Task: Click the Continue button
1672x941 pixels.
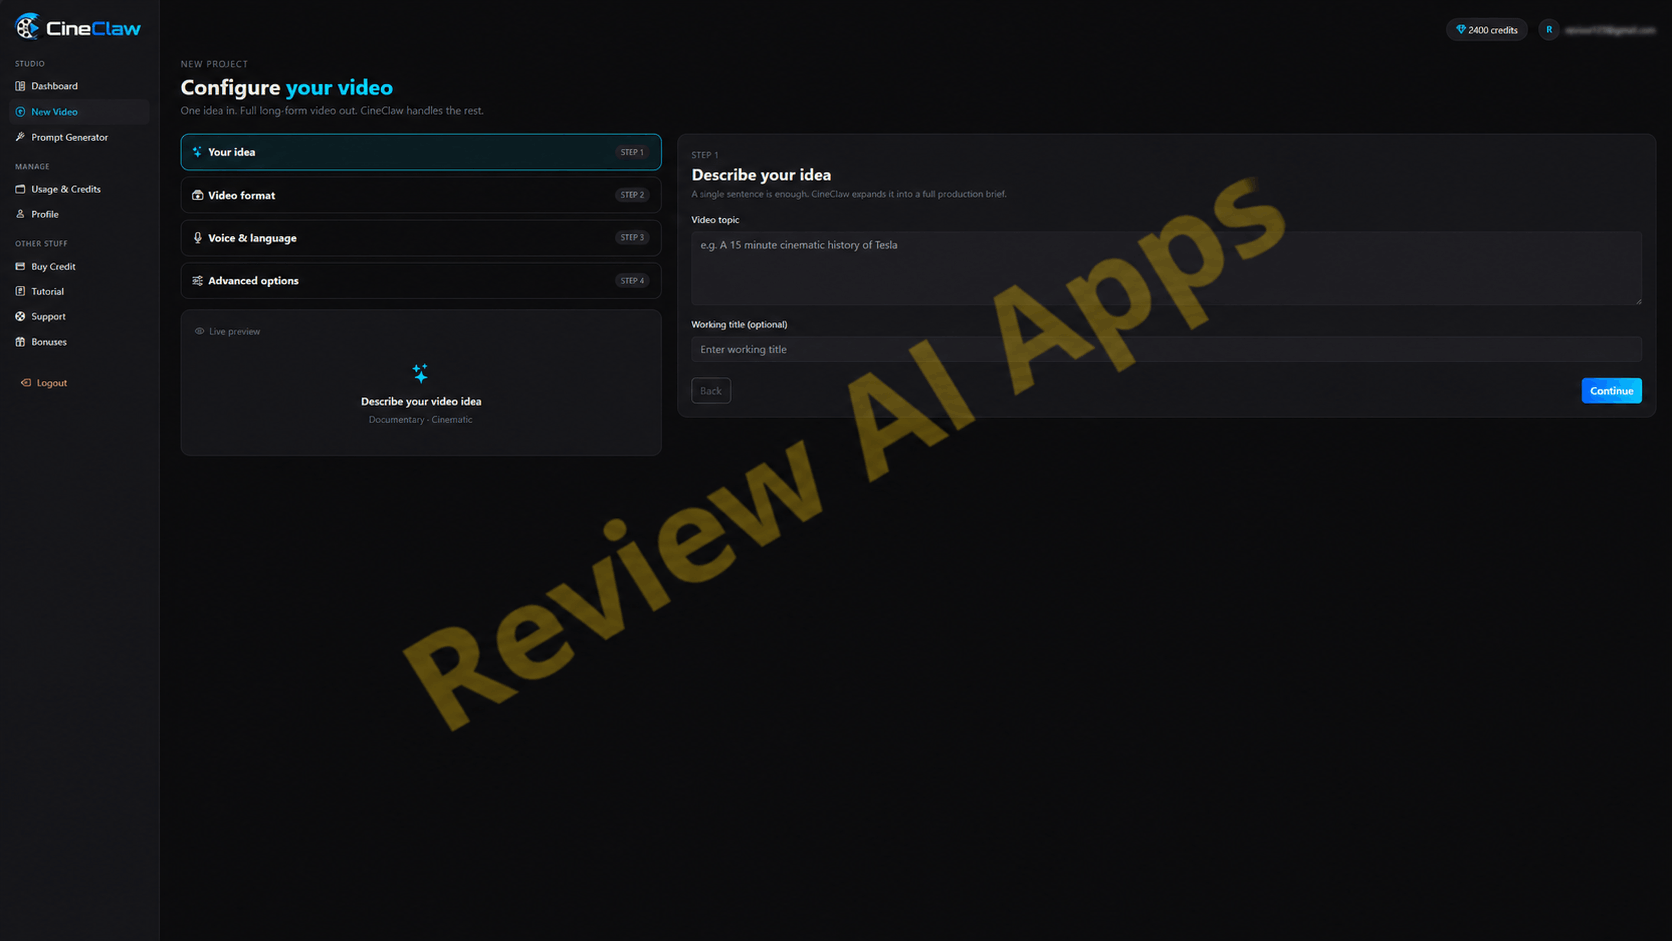Action: pyautogui.click(x=1611, y=391)
